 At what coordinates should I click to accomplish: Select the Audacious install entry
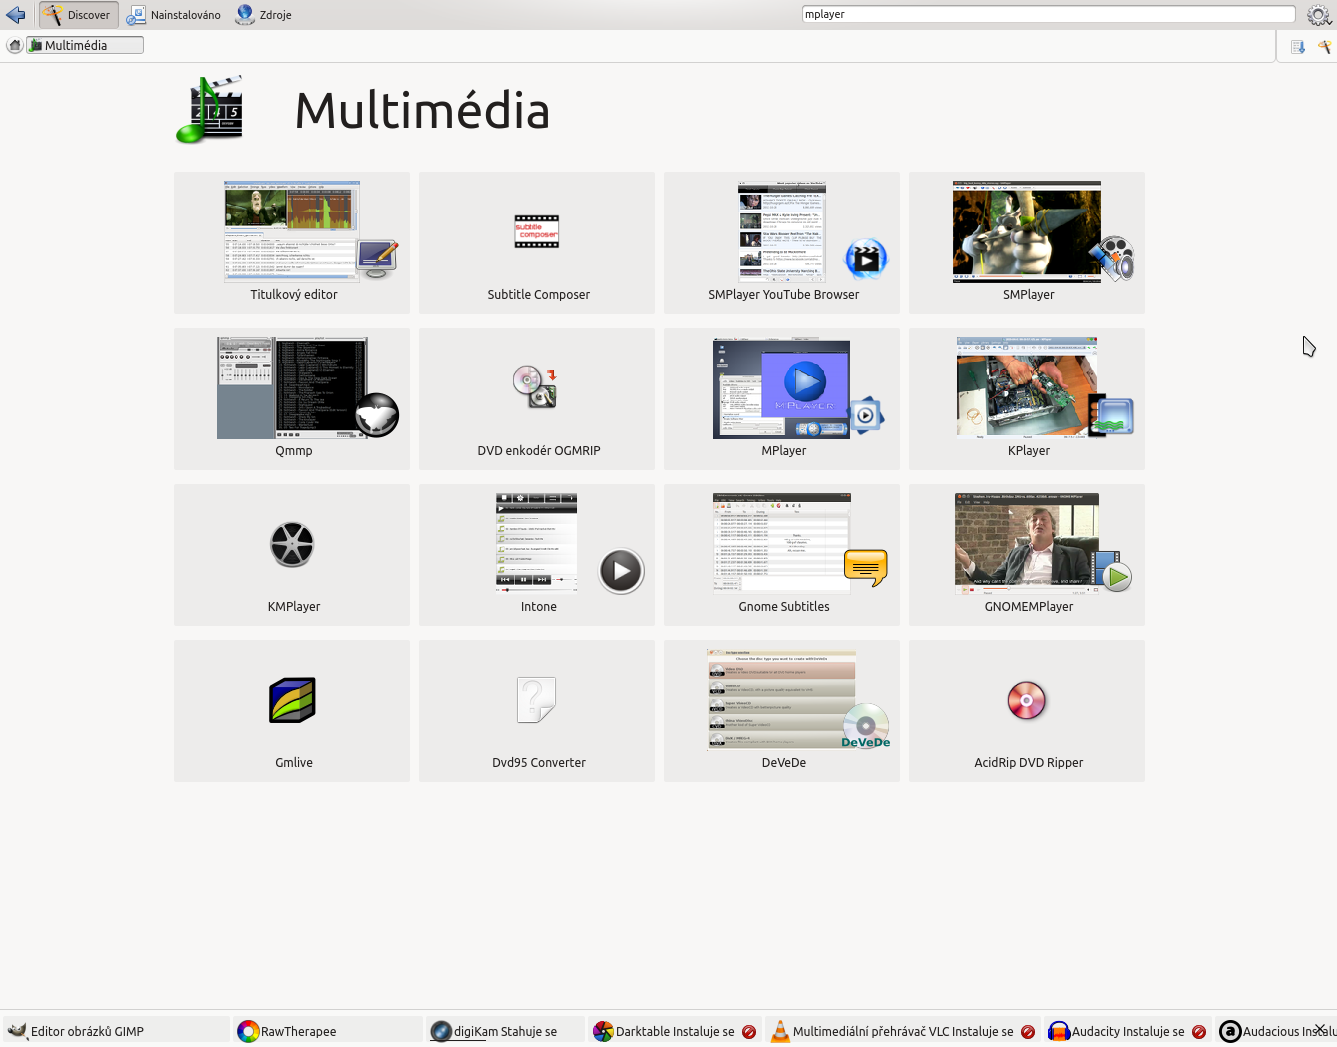[x=1275, y=1031]
